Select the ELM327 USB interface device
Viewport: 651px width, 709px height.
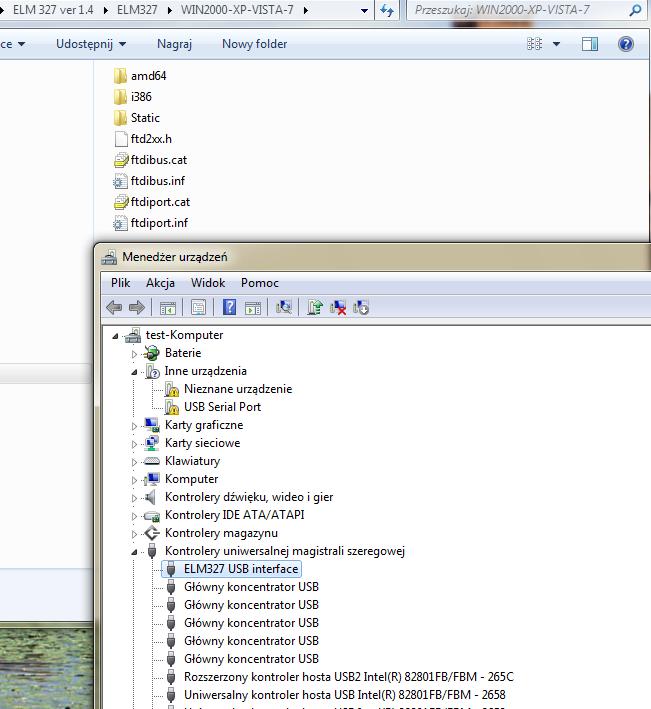tap(240, 569)
